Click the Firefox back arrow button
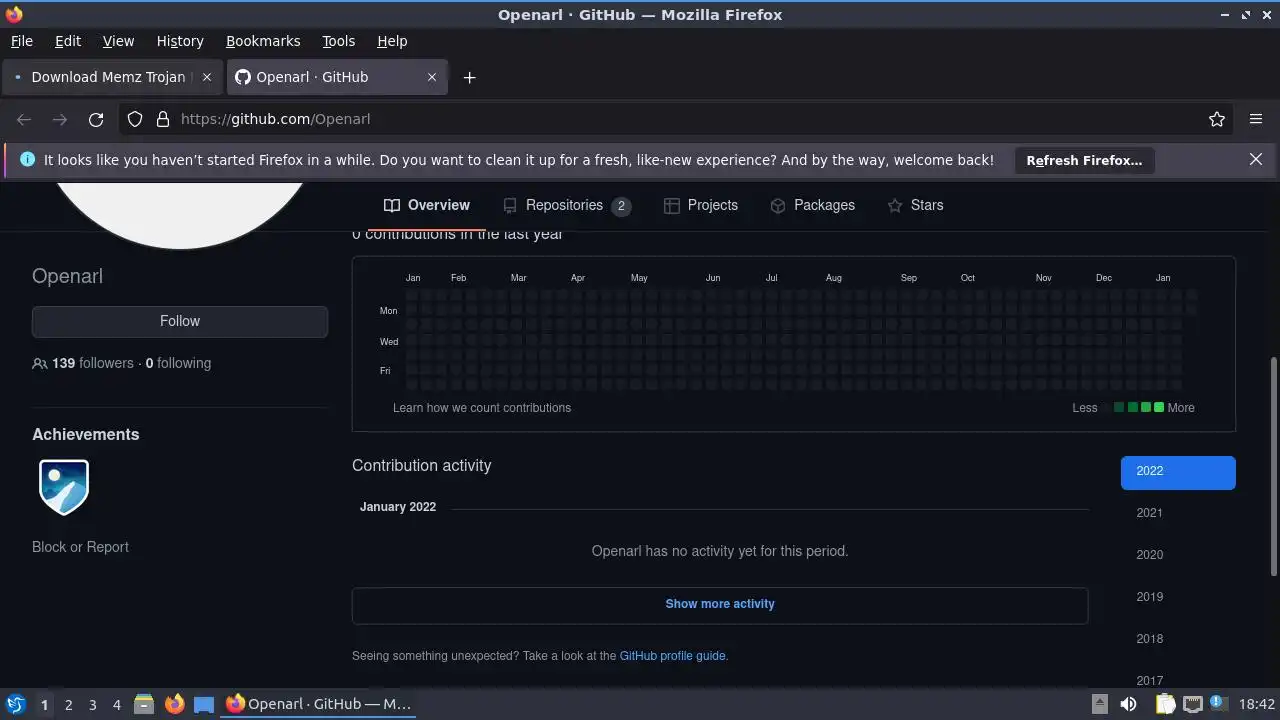1280x720 pixels. (x=24, y=119)
